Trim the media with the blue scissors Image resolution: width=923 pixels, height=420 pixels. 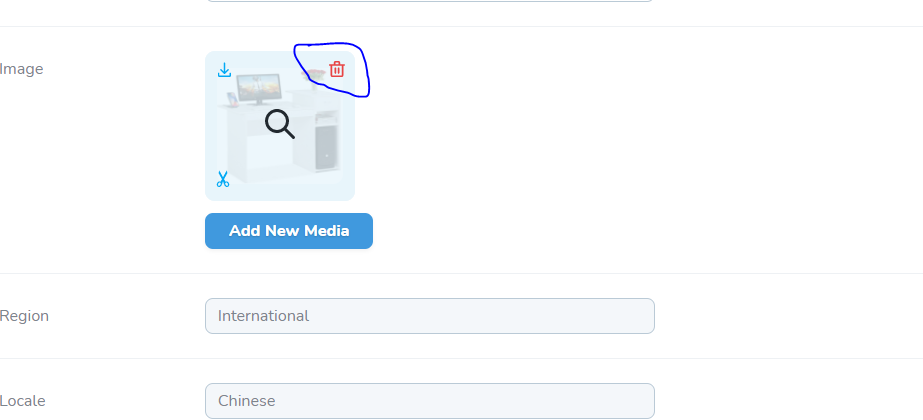223,179
